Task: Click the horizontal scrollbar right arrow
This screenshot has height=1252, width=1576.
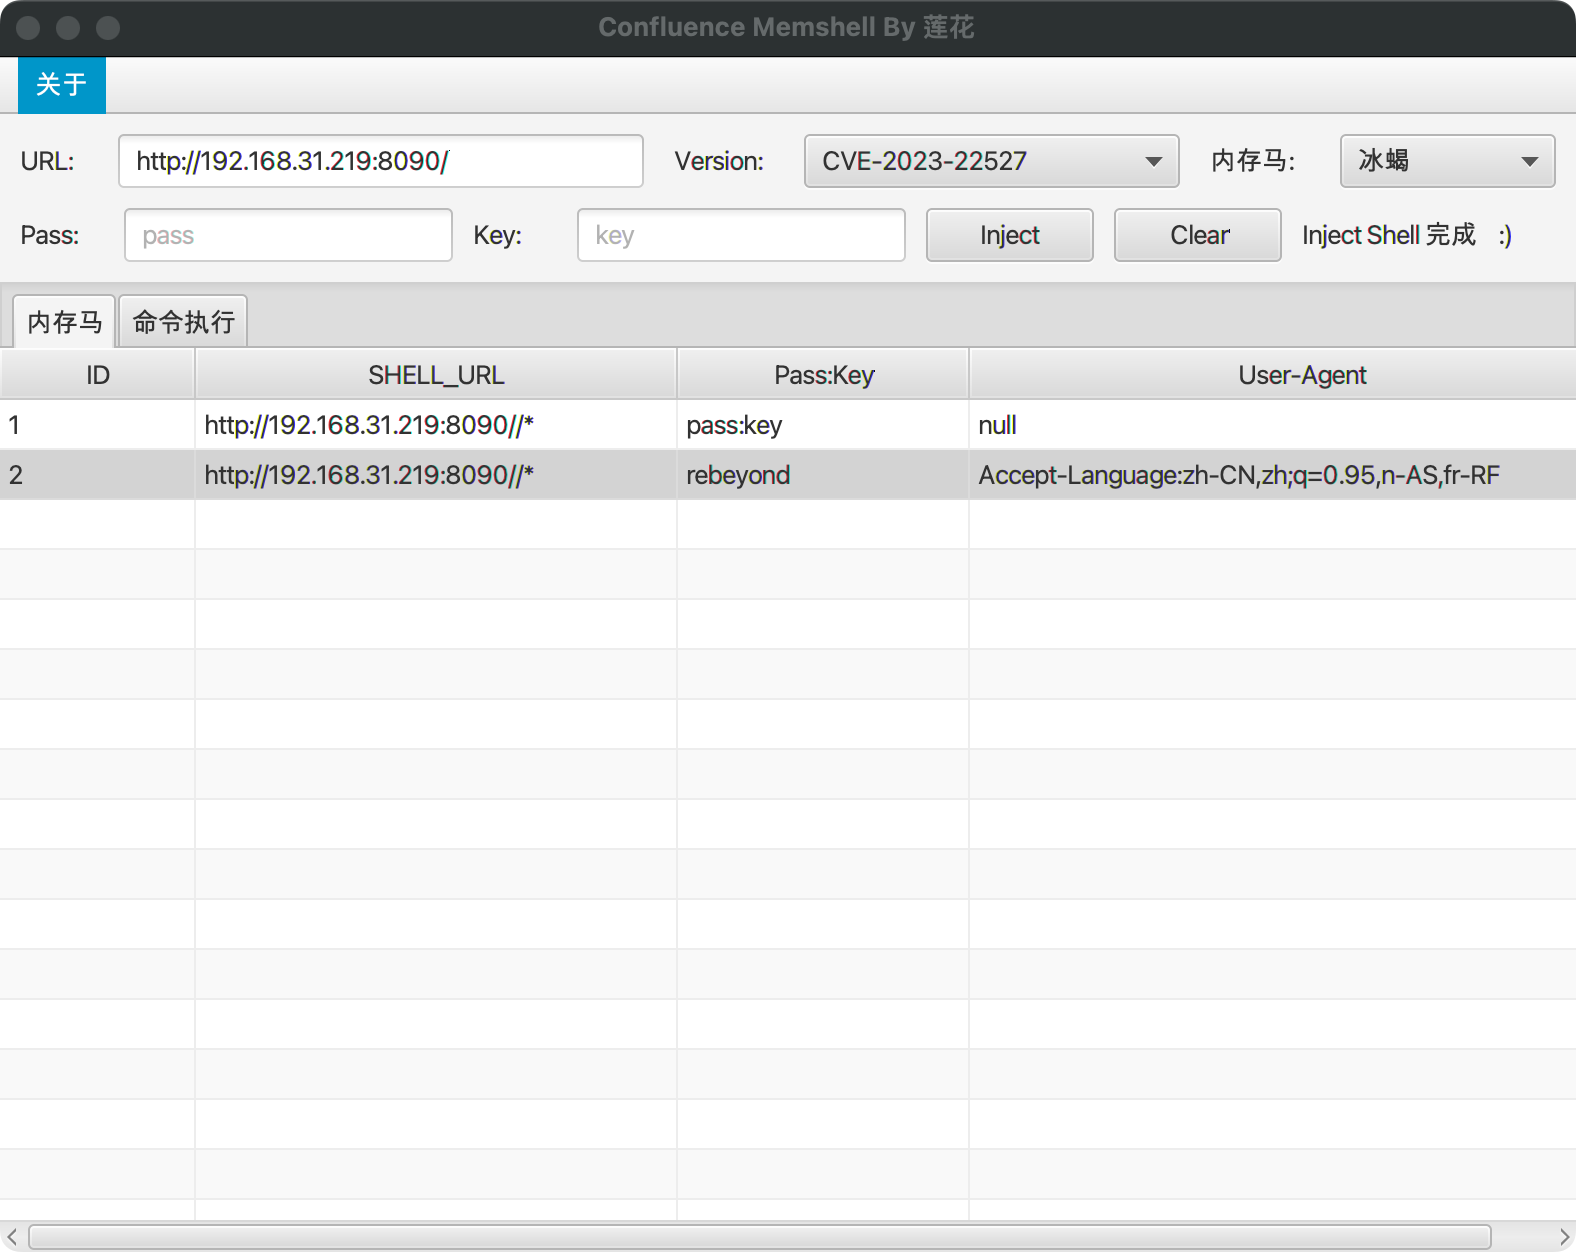Action: pyautogui.click(x=1564, y=1237)
